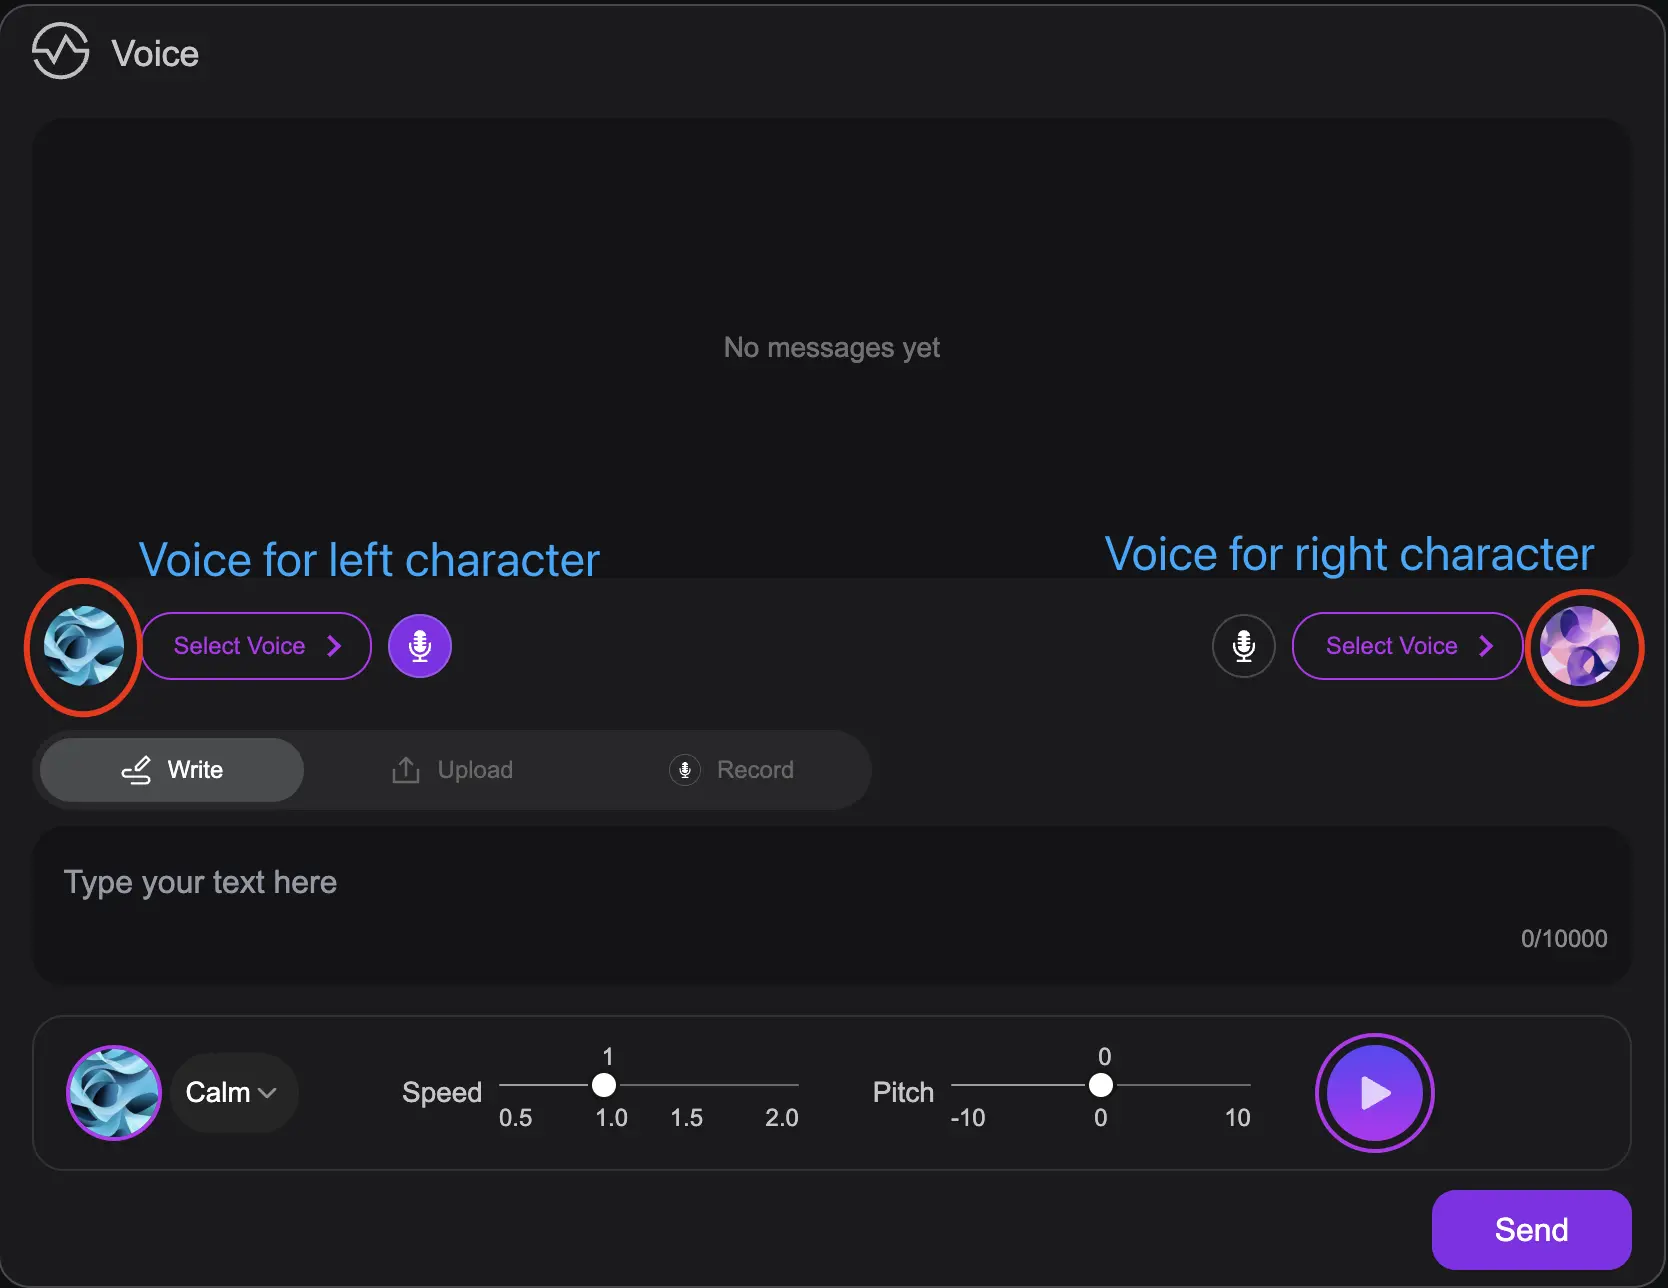Expand the Calm emotion dropdown

click(233, 1092)
